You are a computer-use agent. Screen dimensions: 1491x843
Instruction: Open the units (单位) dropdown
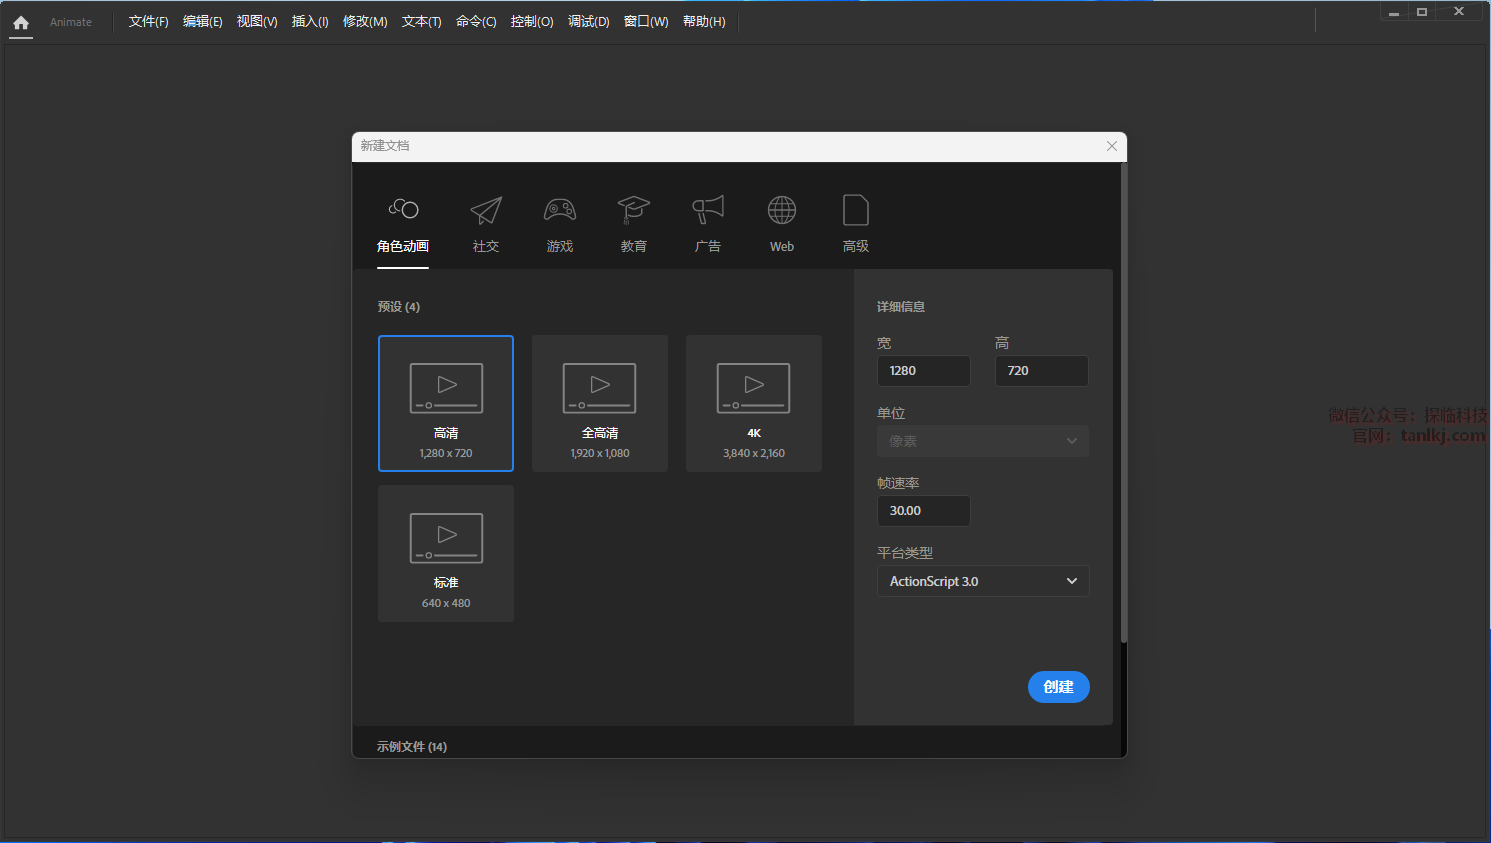(x=983, y=441)
